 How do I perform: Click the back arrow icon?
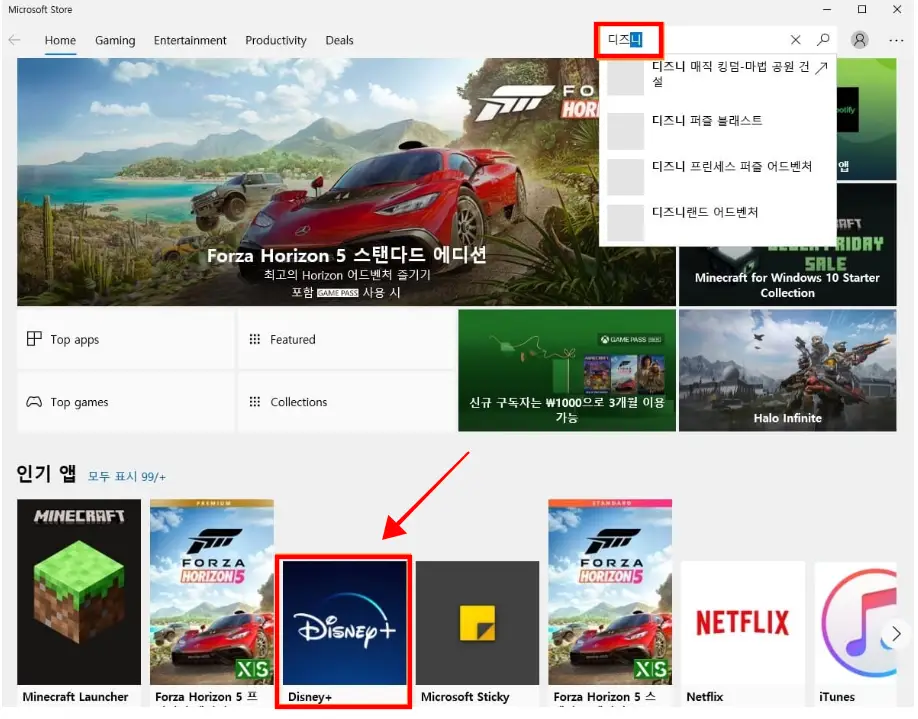(15, 40)
